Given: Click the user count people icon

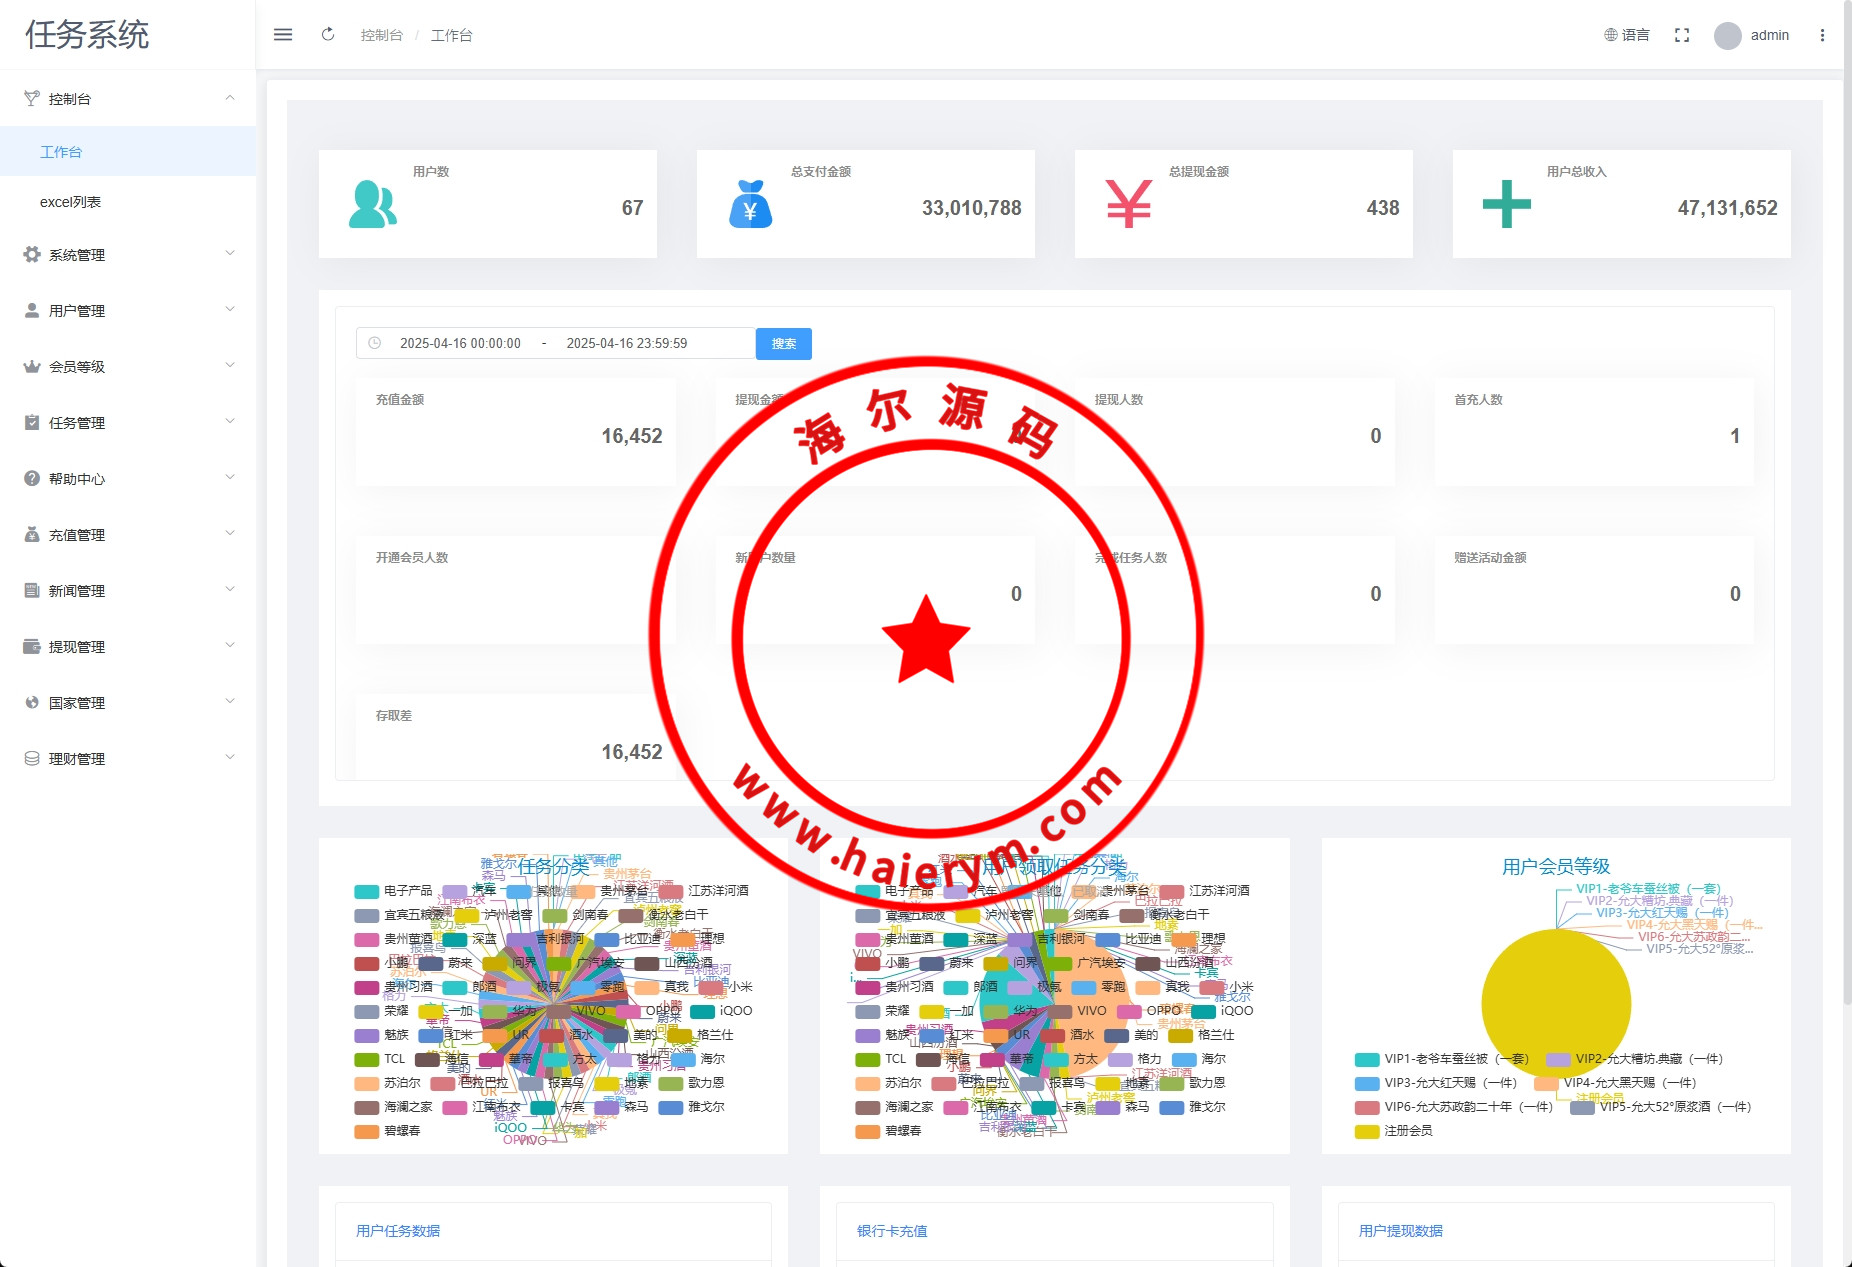Looking at the screenshot, I should [372, 205].
